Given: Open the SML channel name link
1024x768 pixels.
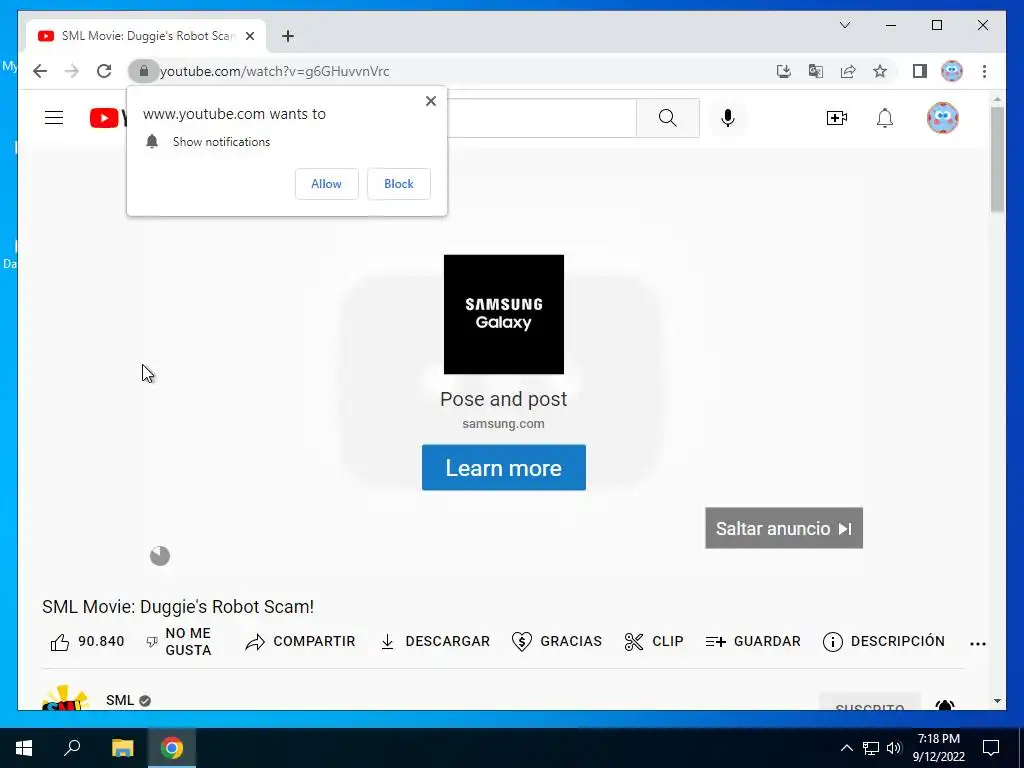Looking at the screenshot, I should (x=120, y=700).
